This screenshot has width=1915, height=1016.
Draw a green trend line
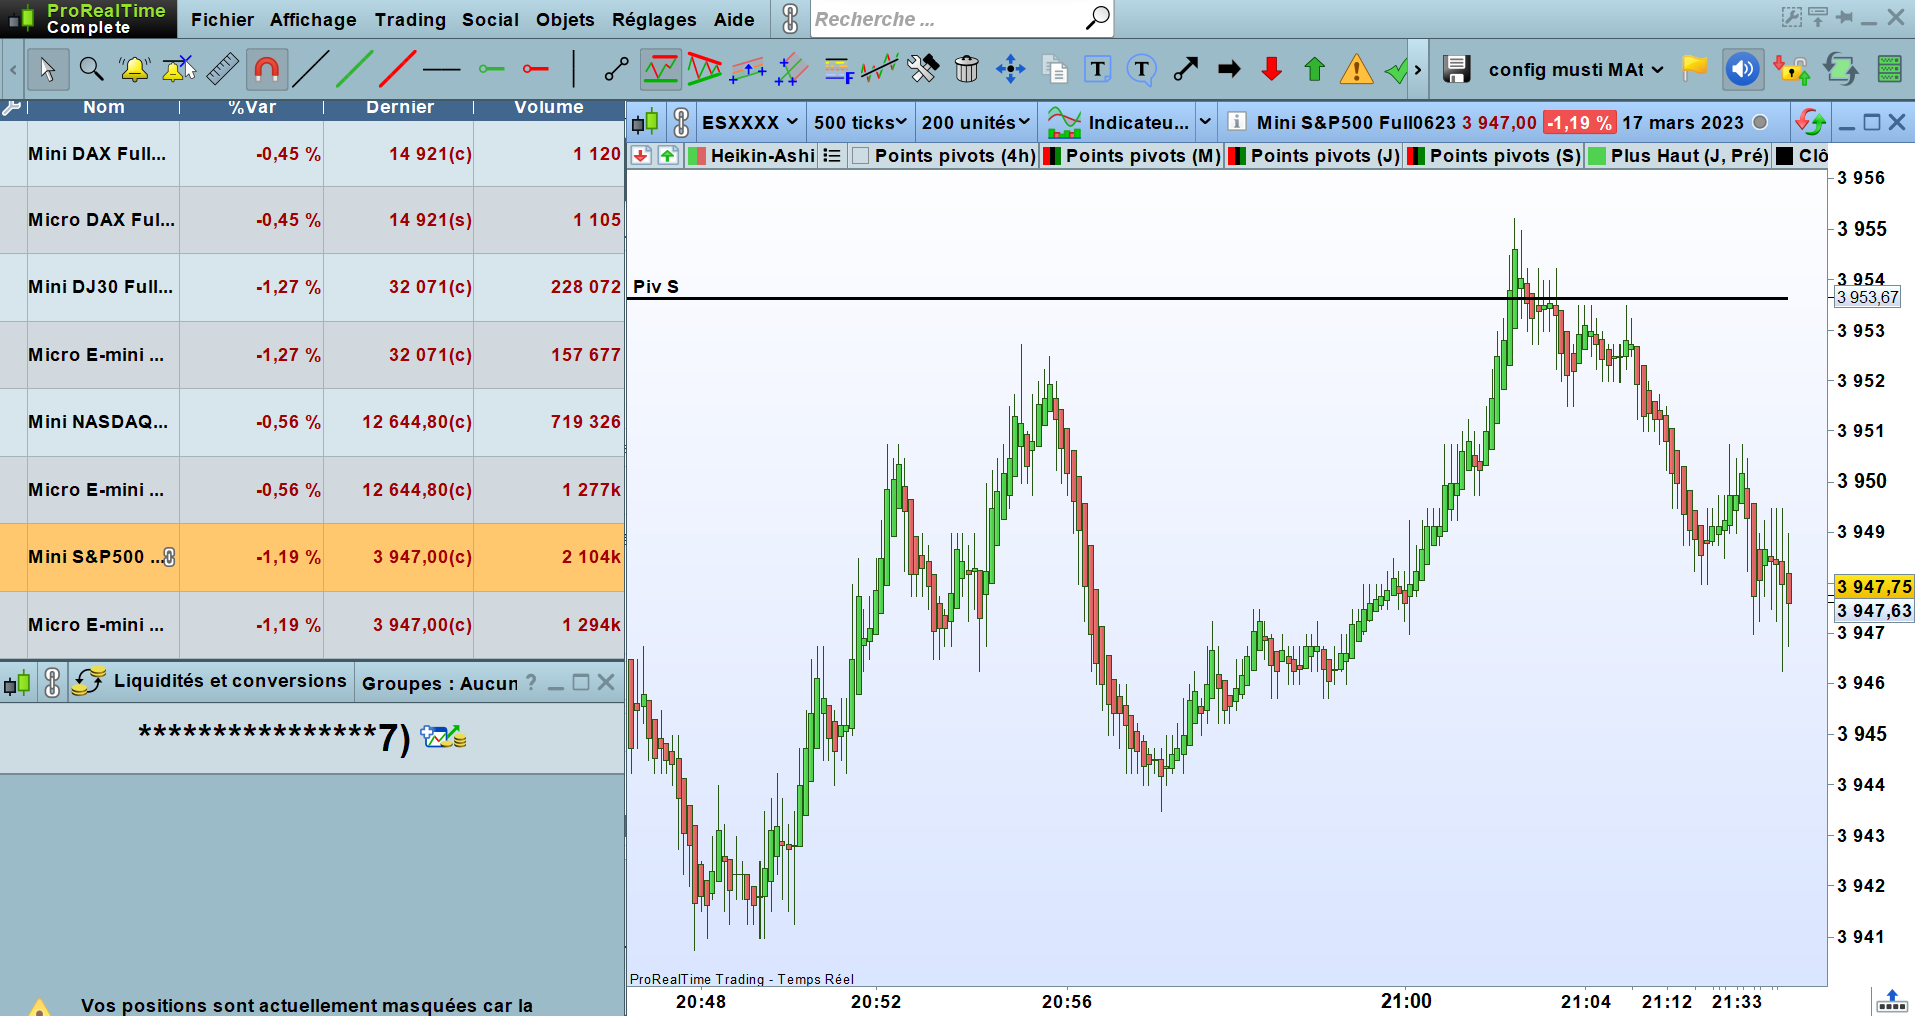[354, 69]
